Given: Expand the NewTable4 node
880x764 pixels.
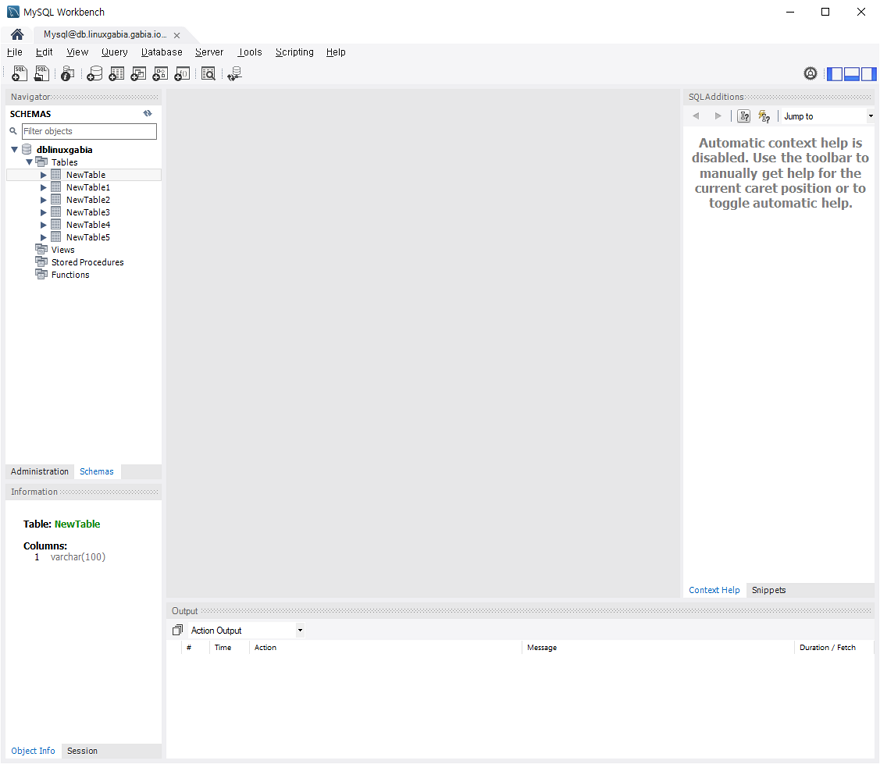Looking at the screenshot, I should click(x=43, y=225).
